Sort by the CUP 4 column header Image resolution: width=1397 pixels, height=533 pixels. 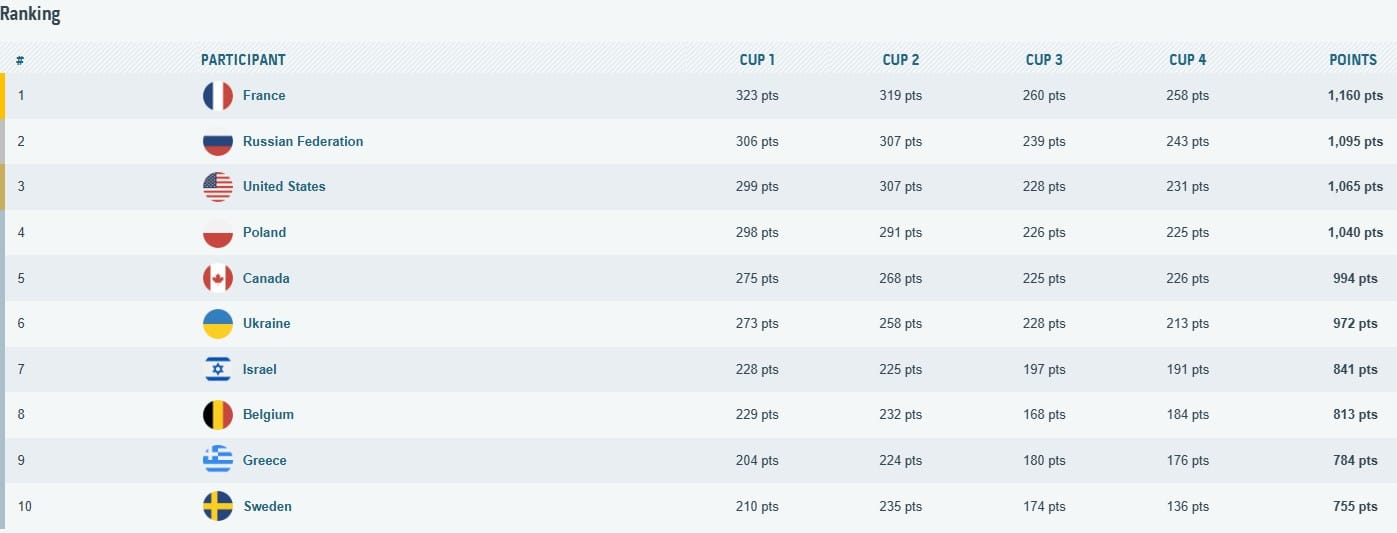(1188, 60)
